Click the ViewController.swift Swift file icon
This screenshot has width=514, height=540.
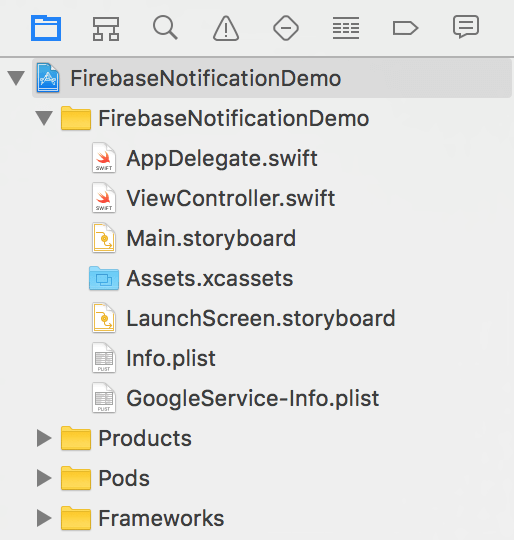coord(104,198)
